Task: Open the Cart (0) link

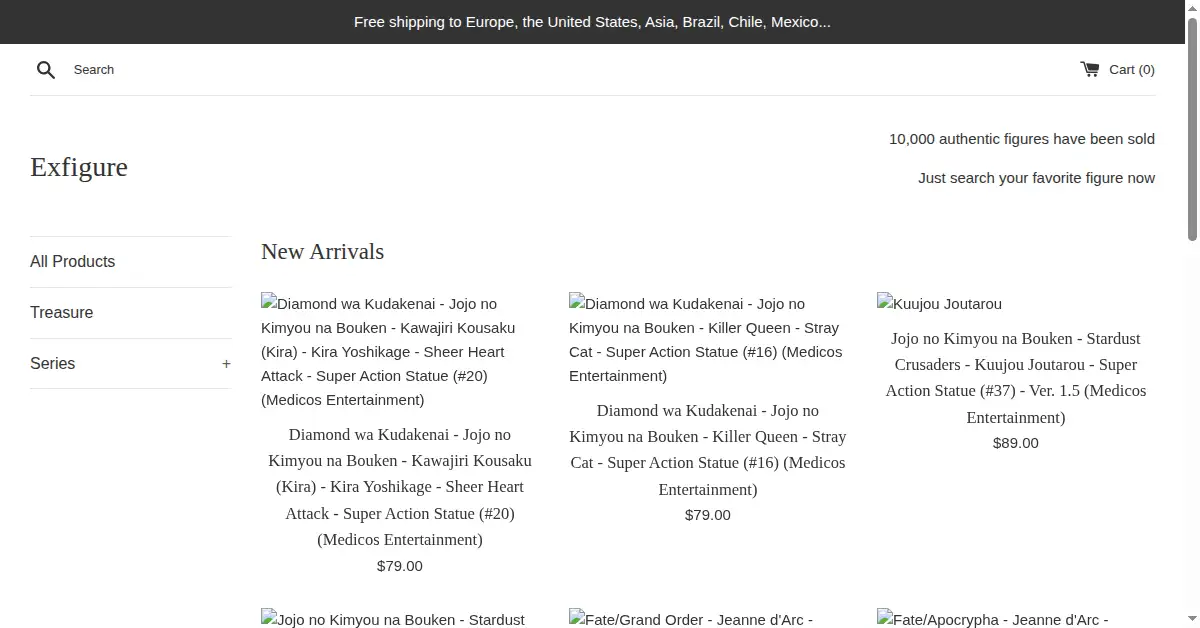Action: [1117, 69]
